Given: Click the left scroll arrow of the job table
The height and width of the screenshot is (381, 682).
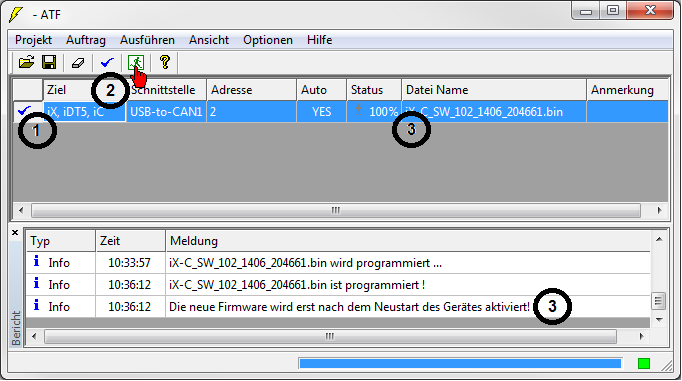Looking at the screenshot, I should tap(21, 211).
